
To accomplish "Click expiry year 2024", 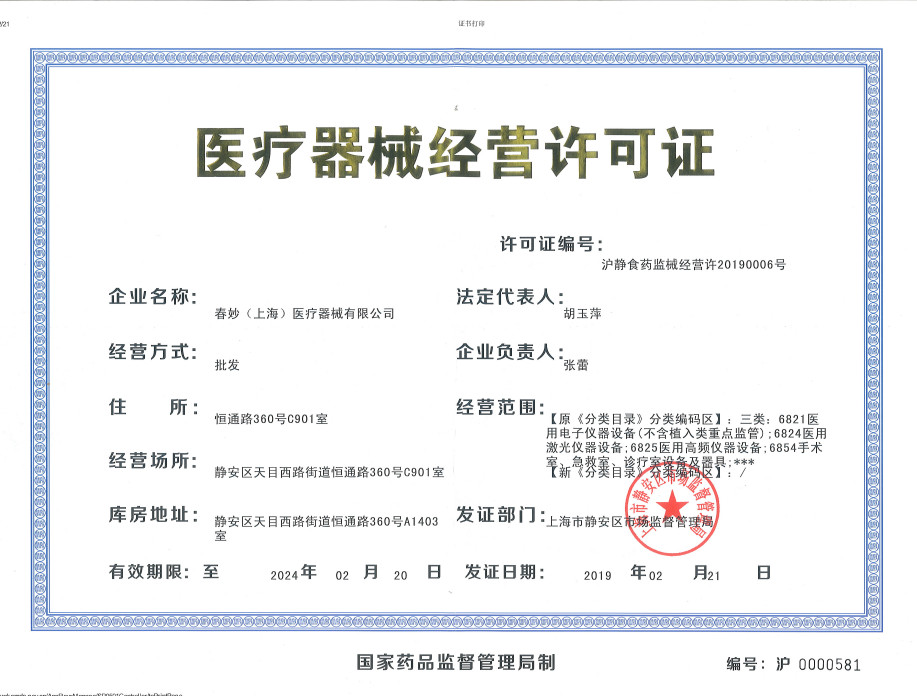I will 284,576.
